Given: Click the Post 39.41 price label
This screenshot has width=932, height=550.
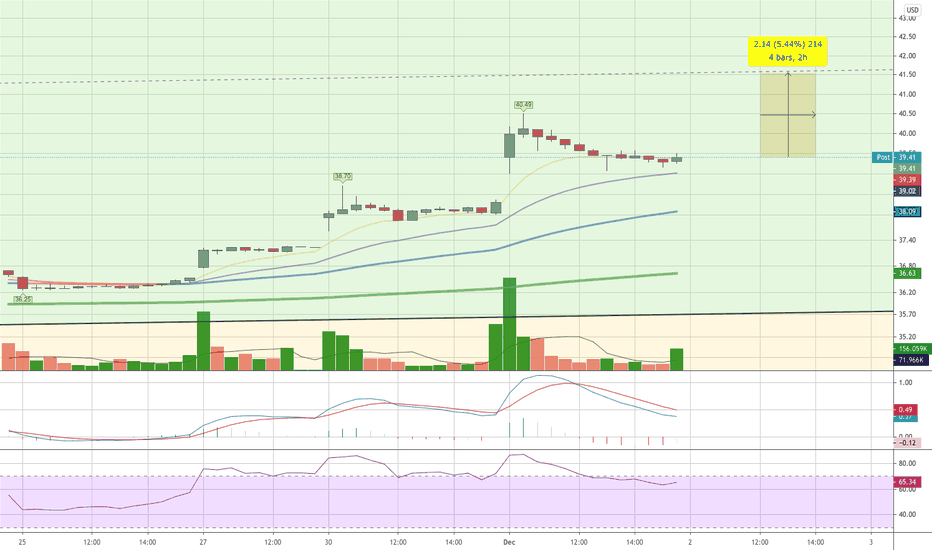Looking at the screenshot, I should 896,157.
